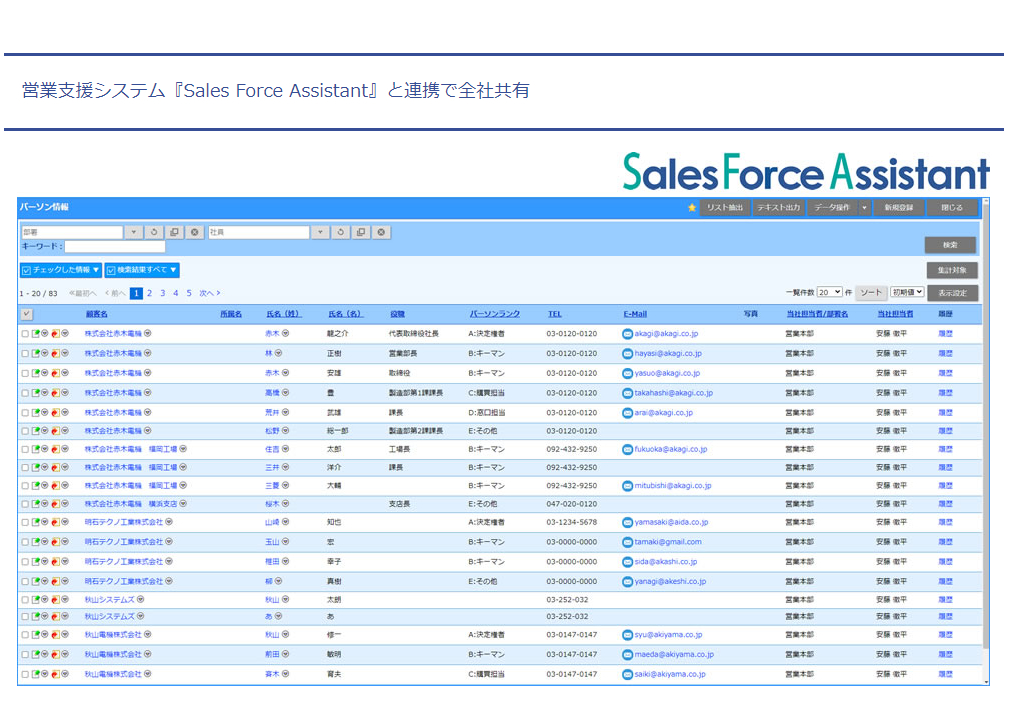Sort by the 顧客名 column header

click(x=96, y=314)
